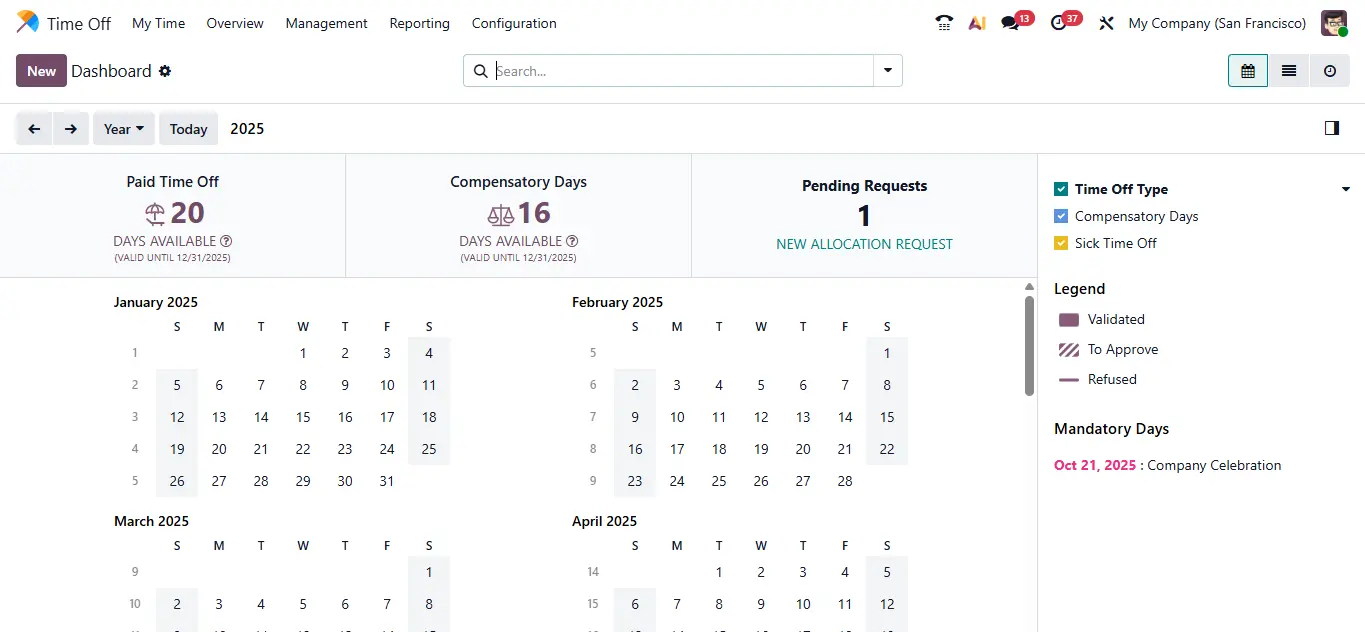Click the January 2025 month heading
Screen dimensions: 1365x632
(156, 302)
